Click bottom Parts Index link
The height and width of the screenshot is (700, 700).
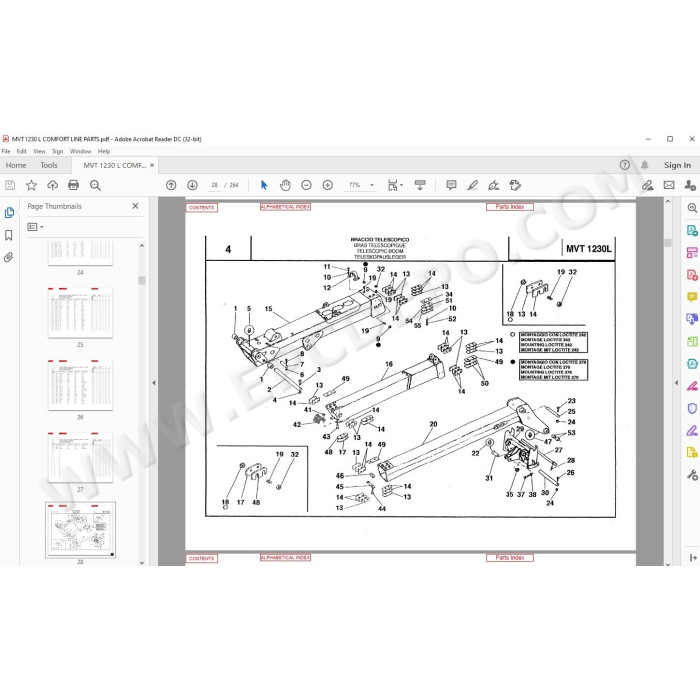coord(510,558)
